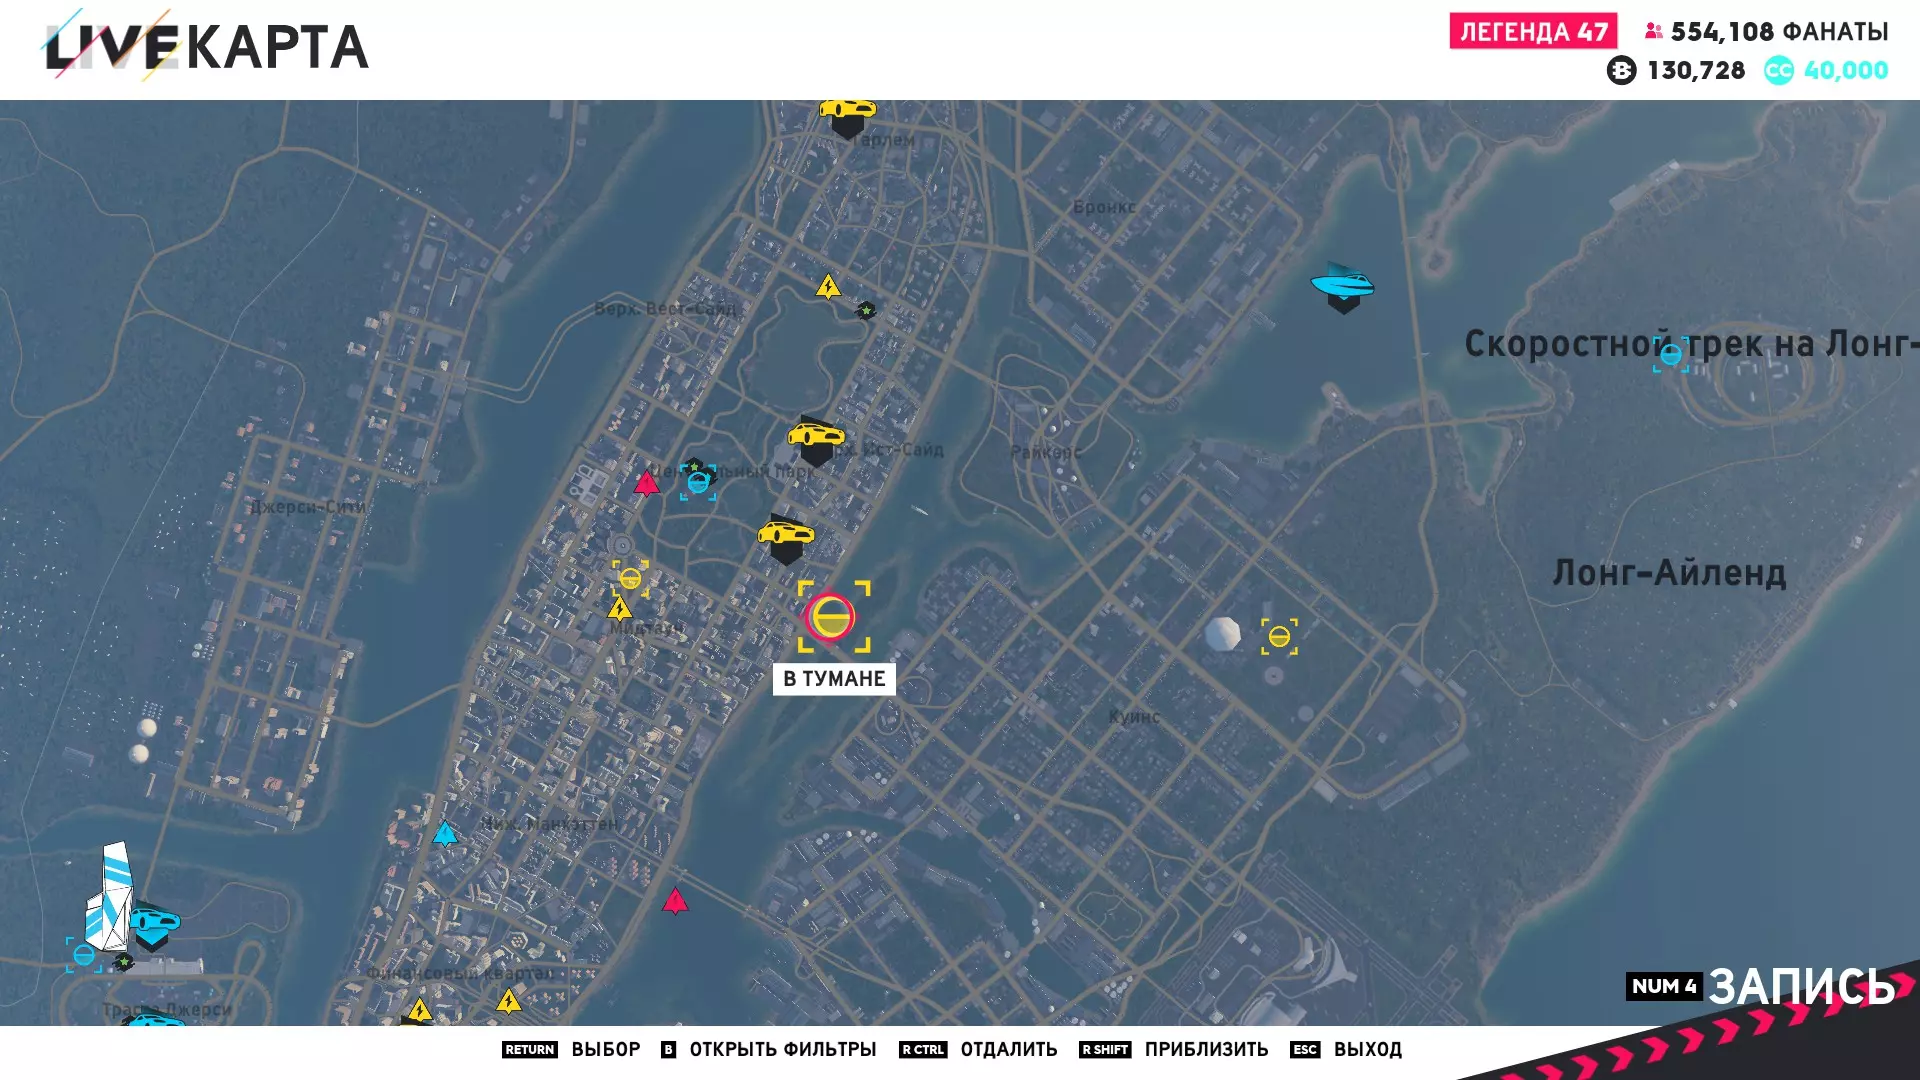Click the yellow skill marker in Queens
Viewport: 1920px width, 1080px height.
[x=1279, y=636]
